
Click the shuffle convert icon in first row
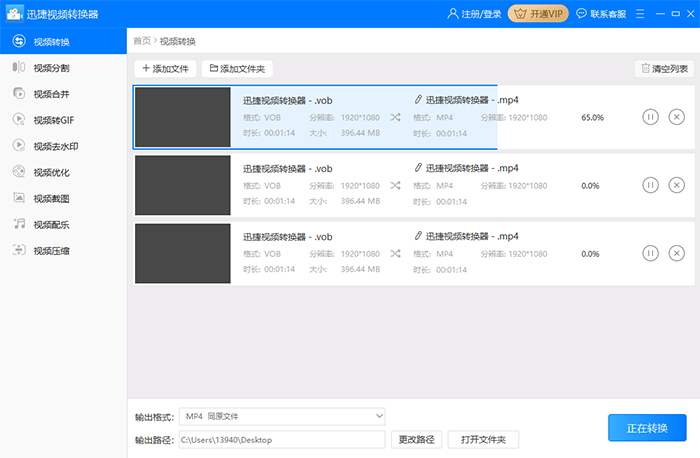395,117
